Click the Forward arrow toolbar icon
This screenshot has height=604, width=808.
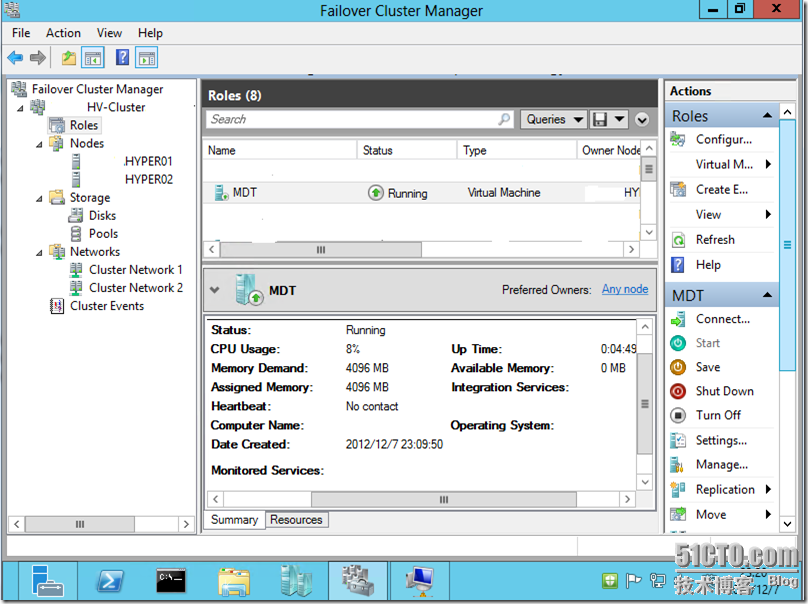click(38, 58)
